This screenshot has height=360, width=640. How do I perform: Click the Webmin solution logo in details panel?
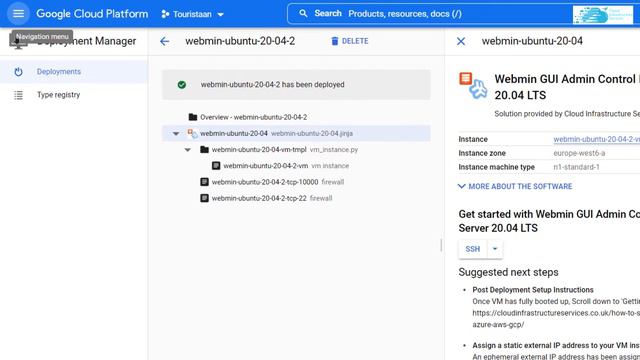473,85
